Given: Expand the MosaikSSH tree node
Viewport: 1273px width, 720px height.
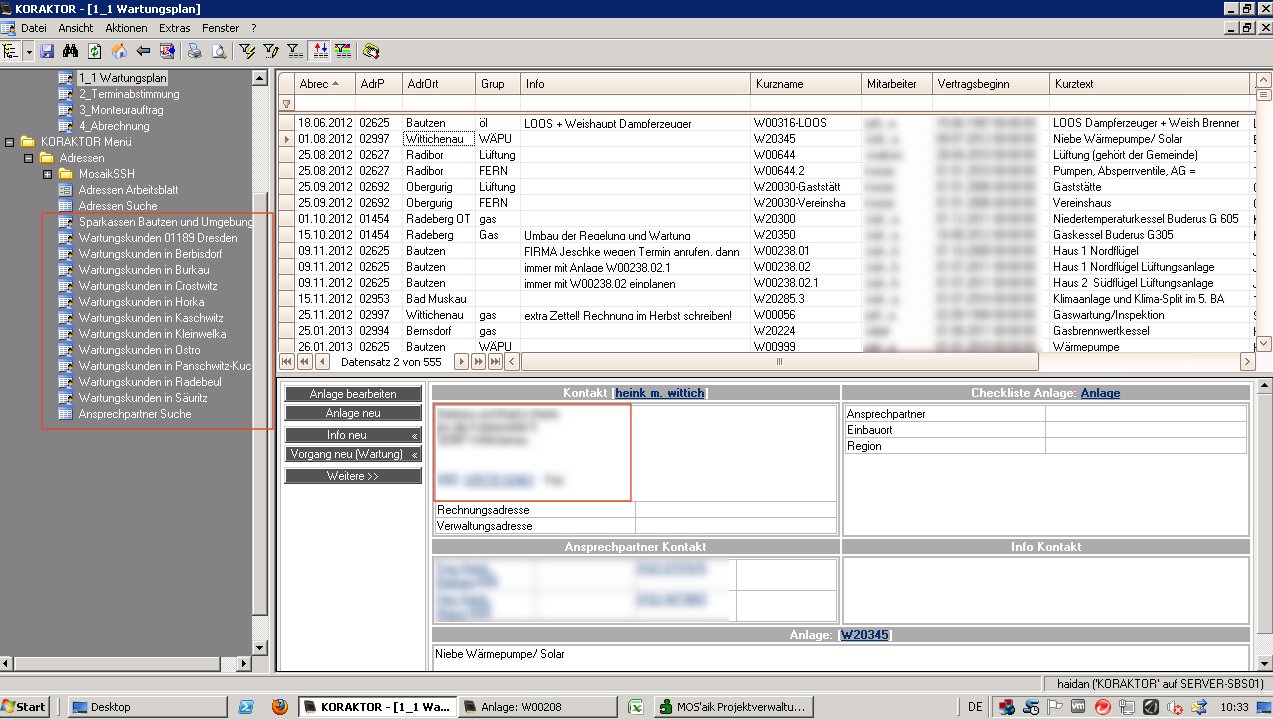Looking at the screenshot, I should coord(46,174).
